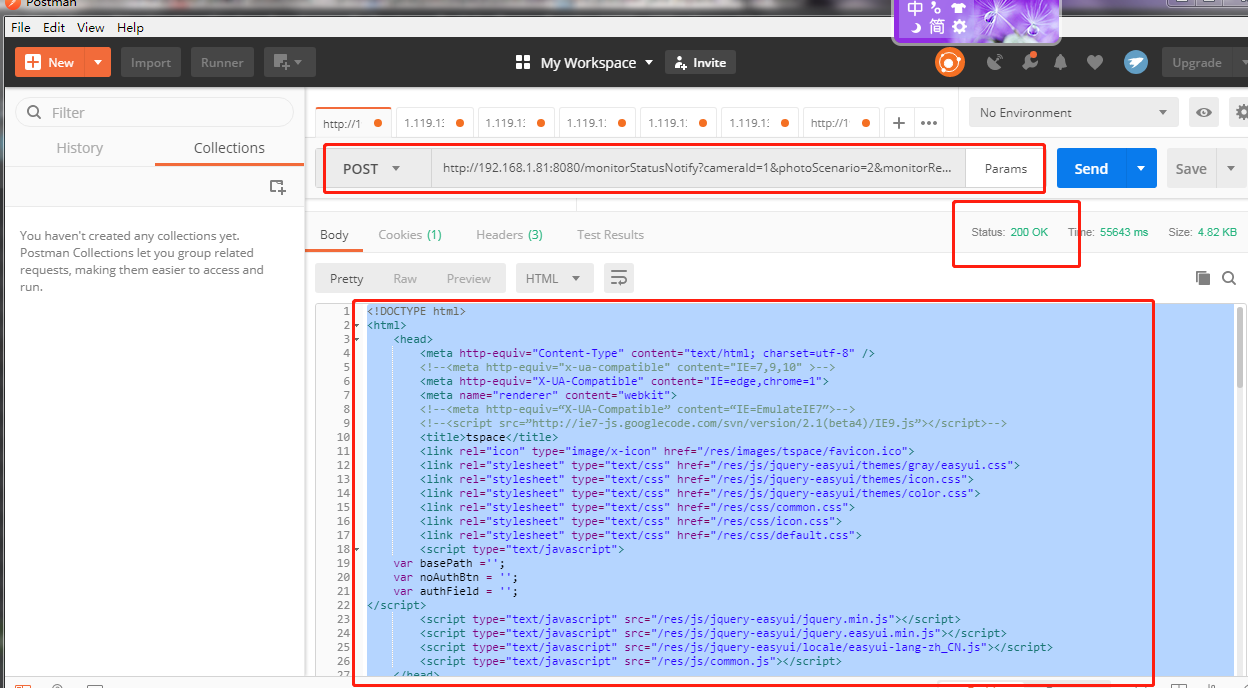Open the No Environment dropdown

click(x=1074, y=112)
